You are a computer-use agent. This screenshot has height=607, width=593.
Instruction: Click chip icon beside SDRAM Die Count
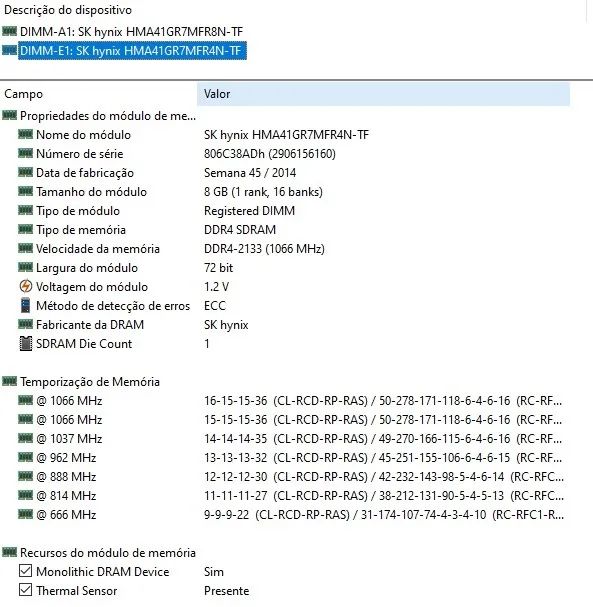click(26, 343)
